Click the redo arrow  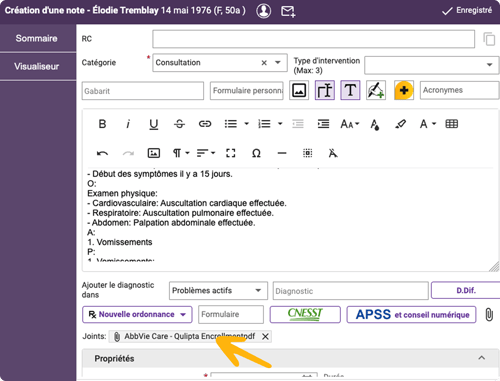[x=128, y=153]
